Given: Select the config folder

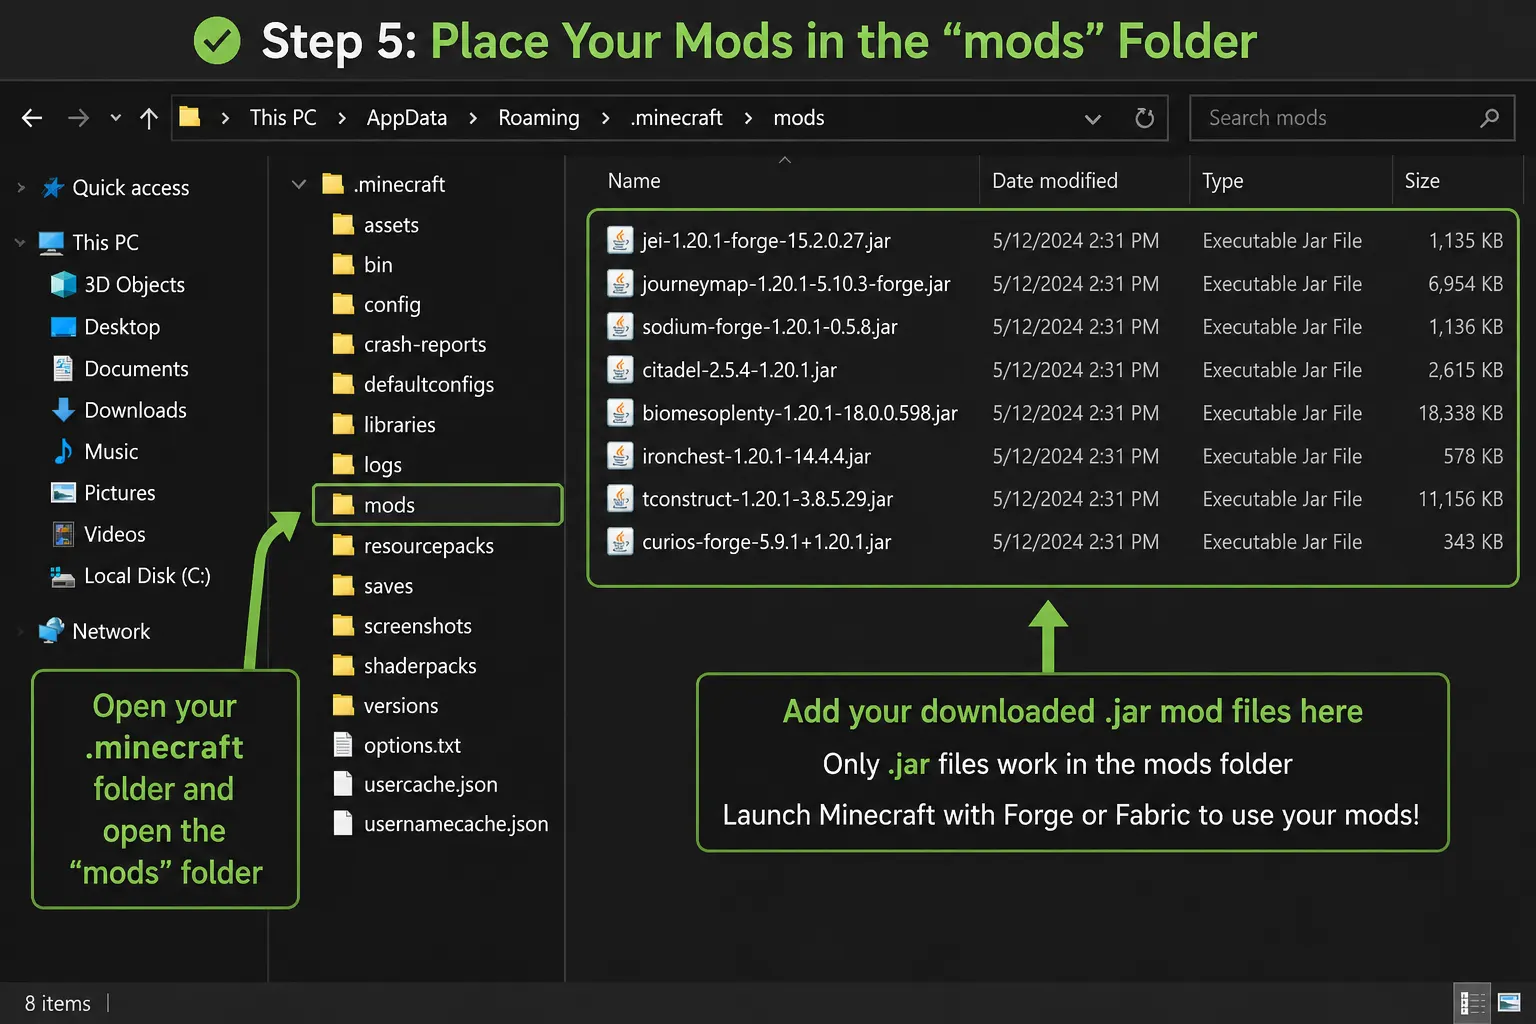Looking at the screenshot, I should pyautogui.click(x=376, y=304).
